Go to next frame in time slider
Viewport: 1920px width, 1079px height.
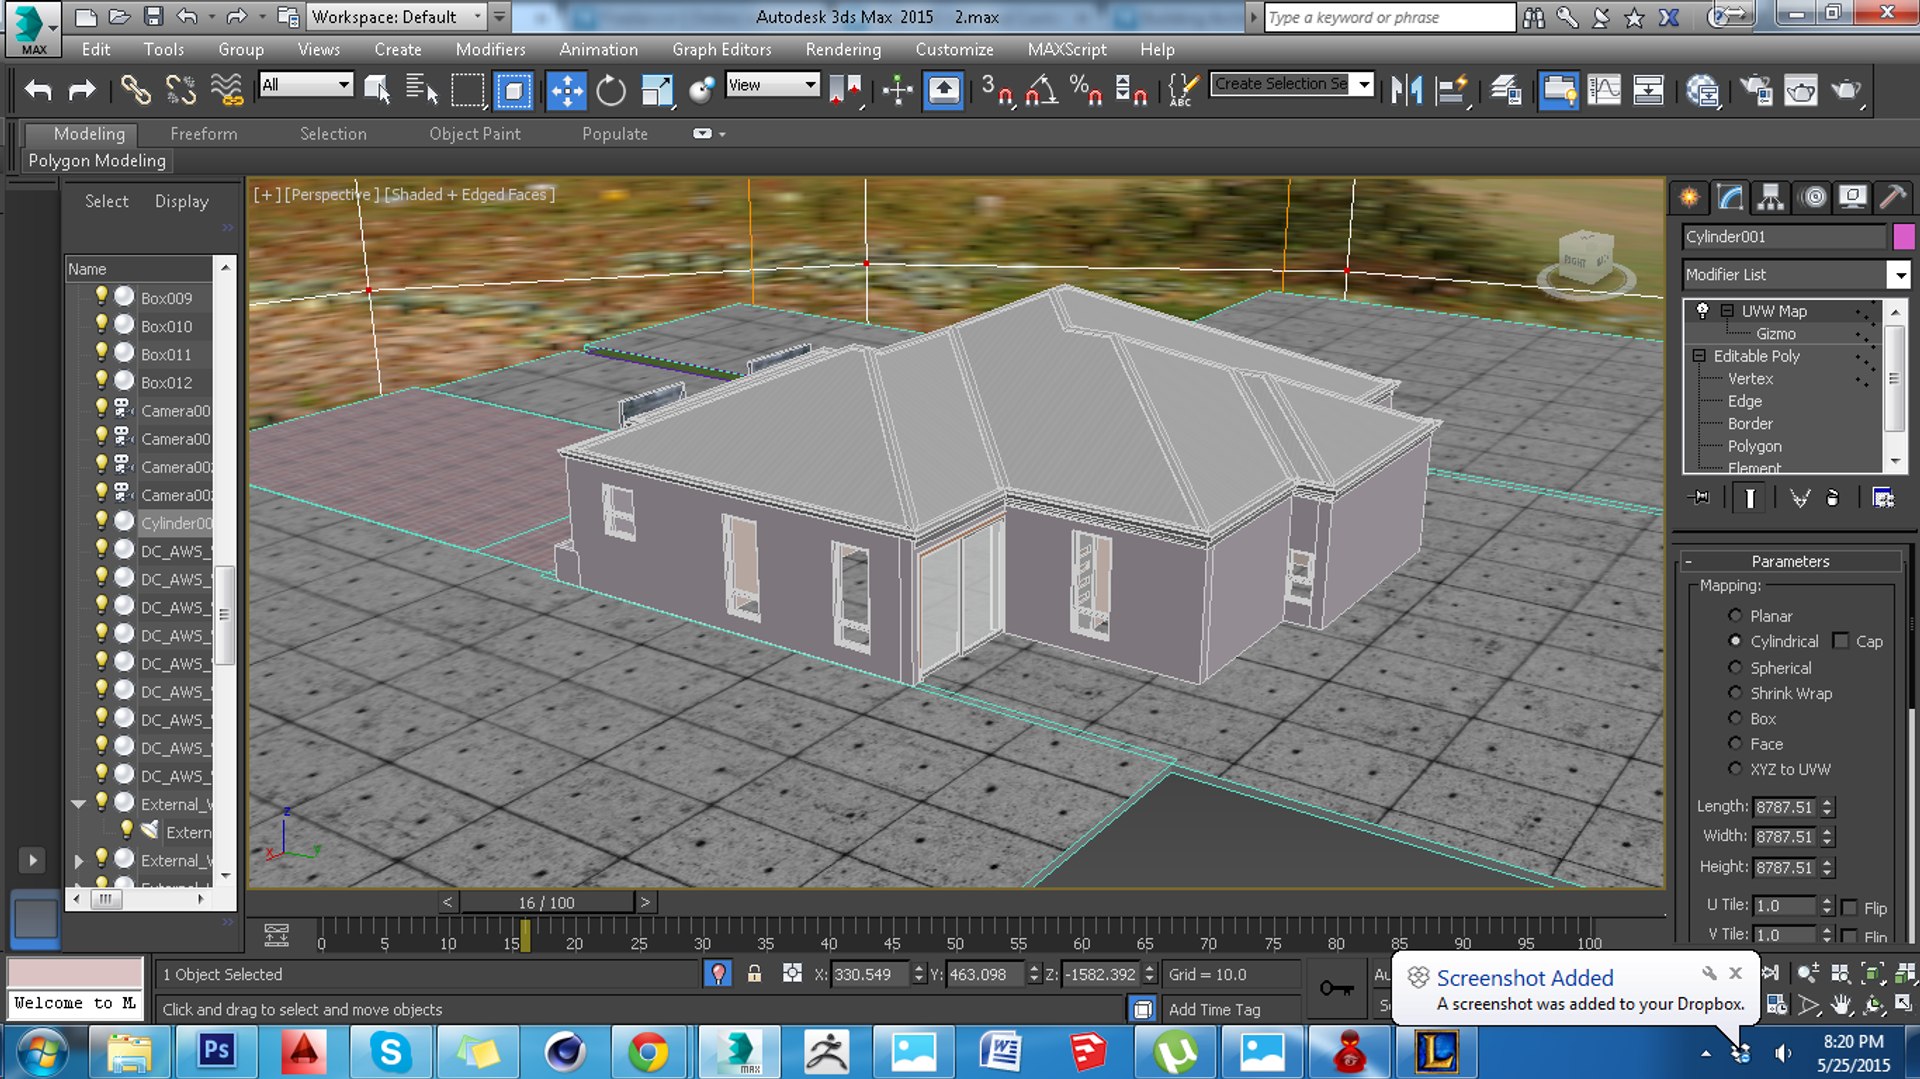point(645,902)
